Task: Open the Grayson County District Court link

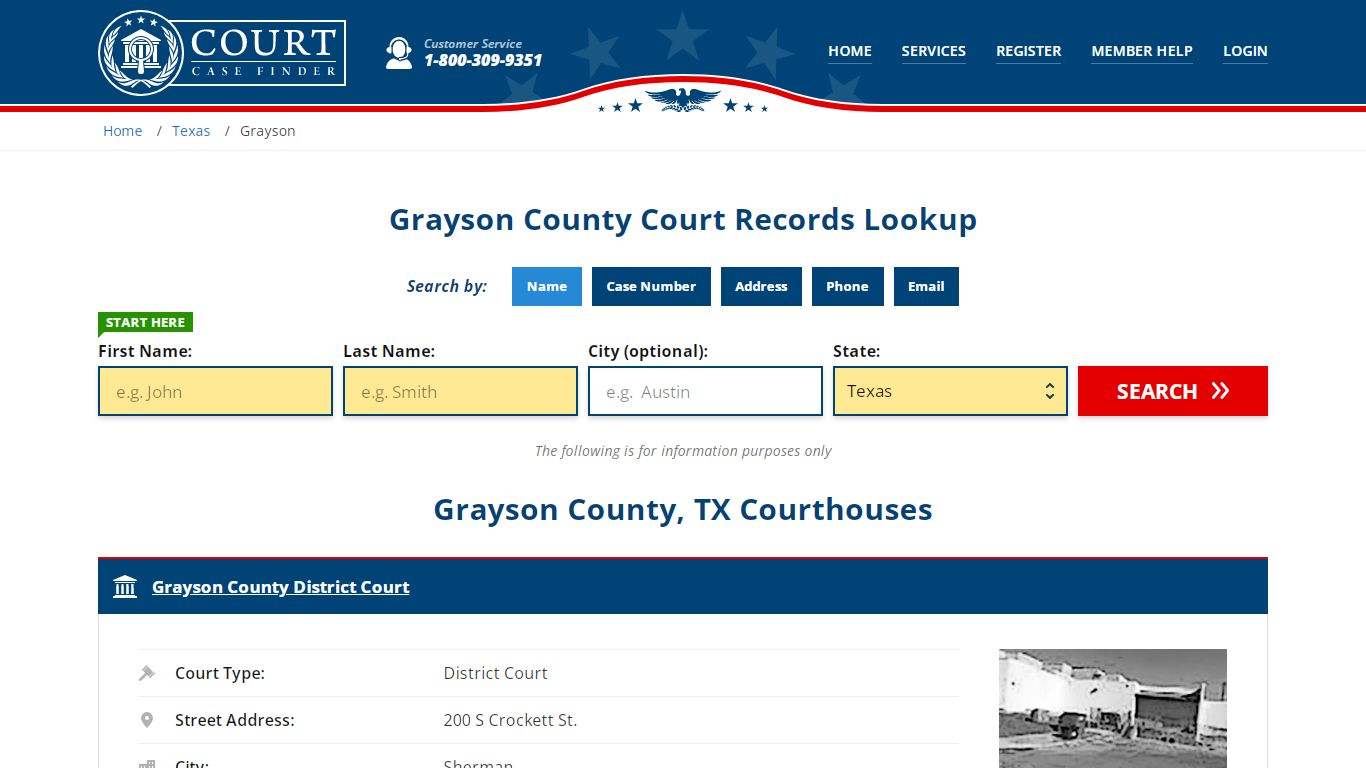Action: point(281,587)
